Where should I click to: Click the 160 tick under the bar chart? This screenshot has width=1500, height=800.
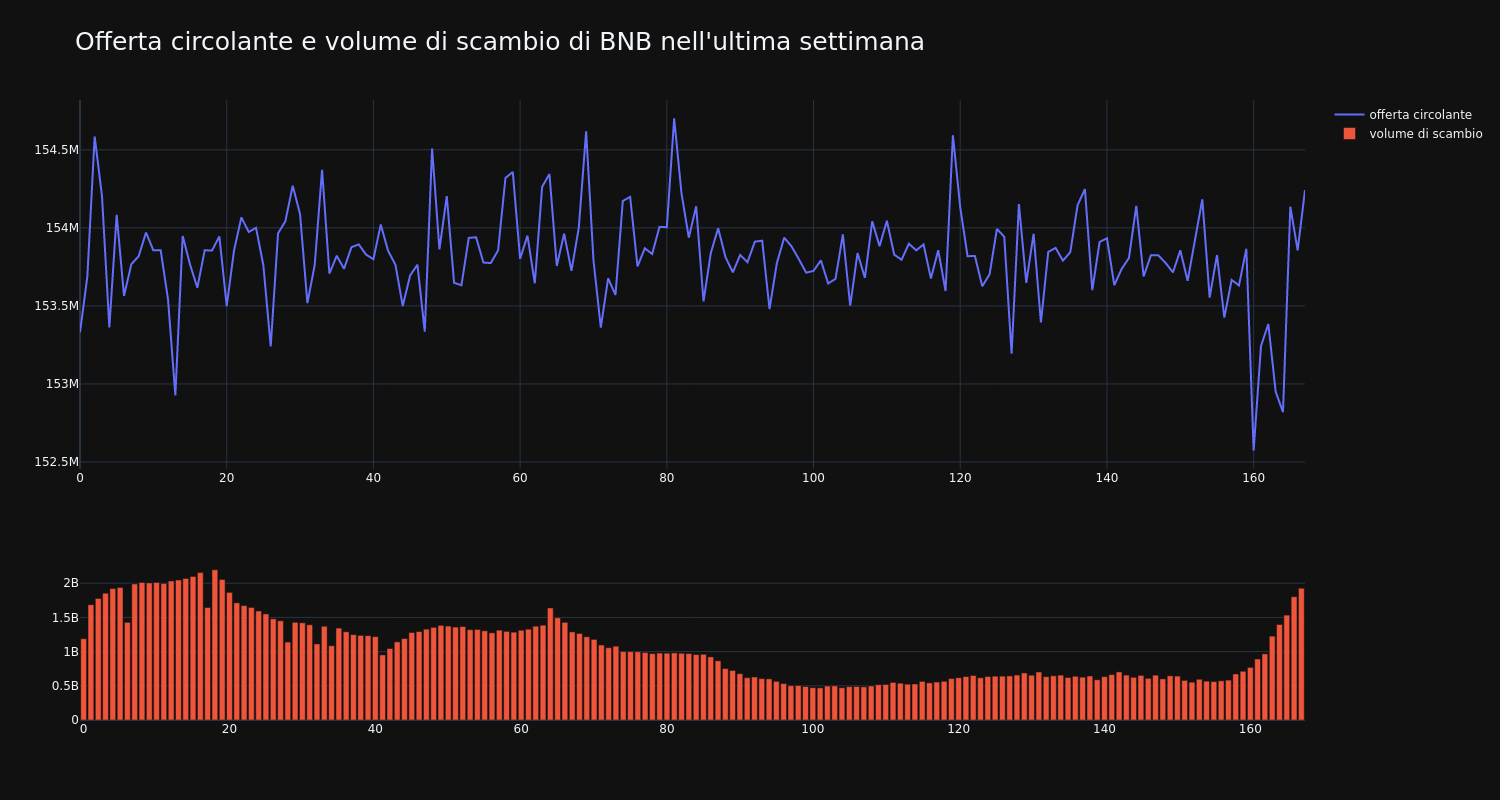point(1250,729)
